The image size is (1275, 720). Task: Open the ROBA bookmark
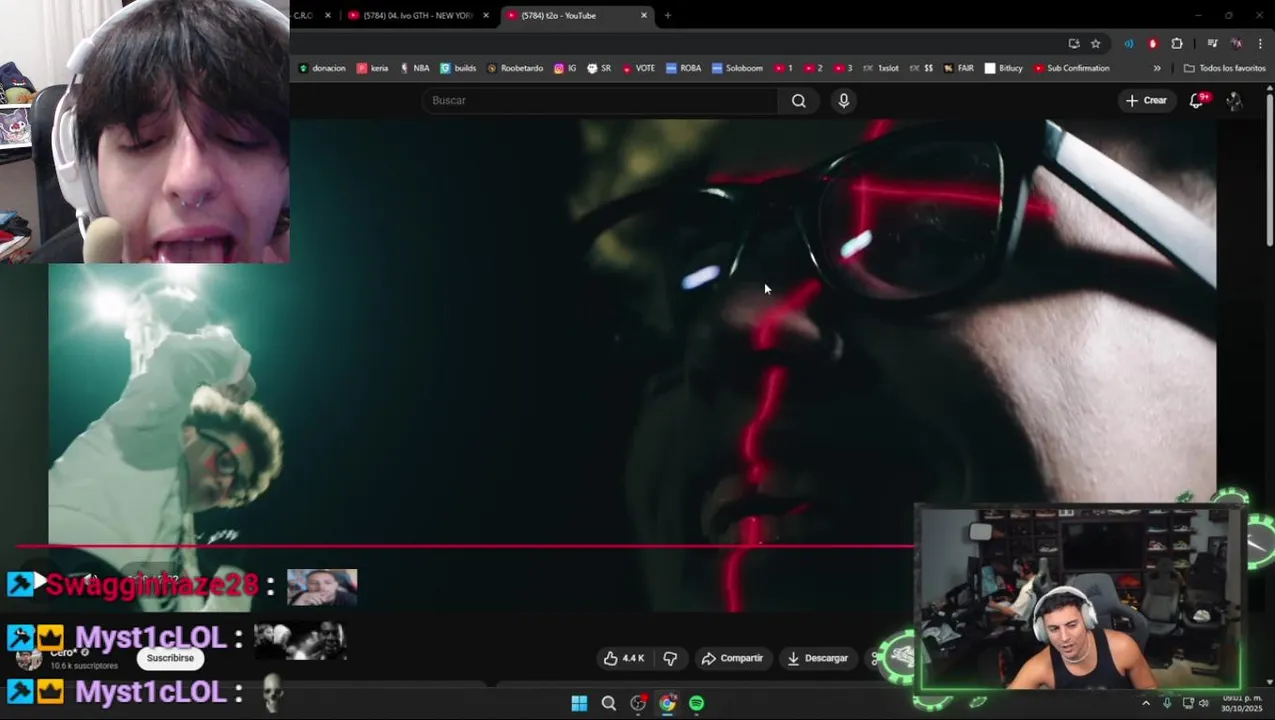(683, 68)
